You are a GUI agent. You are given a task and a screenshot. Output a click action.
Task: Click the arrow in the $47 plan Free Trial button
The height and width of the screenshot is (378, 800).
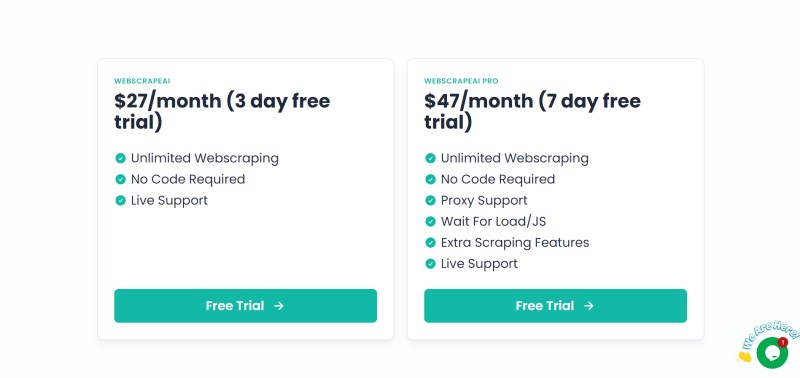point(589,306)
